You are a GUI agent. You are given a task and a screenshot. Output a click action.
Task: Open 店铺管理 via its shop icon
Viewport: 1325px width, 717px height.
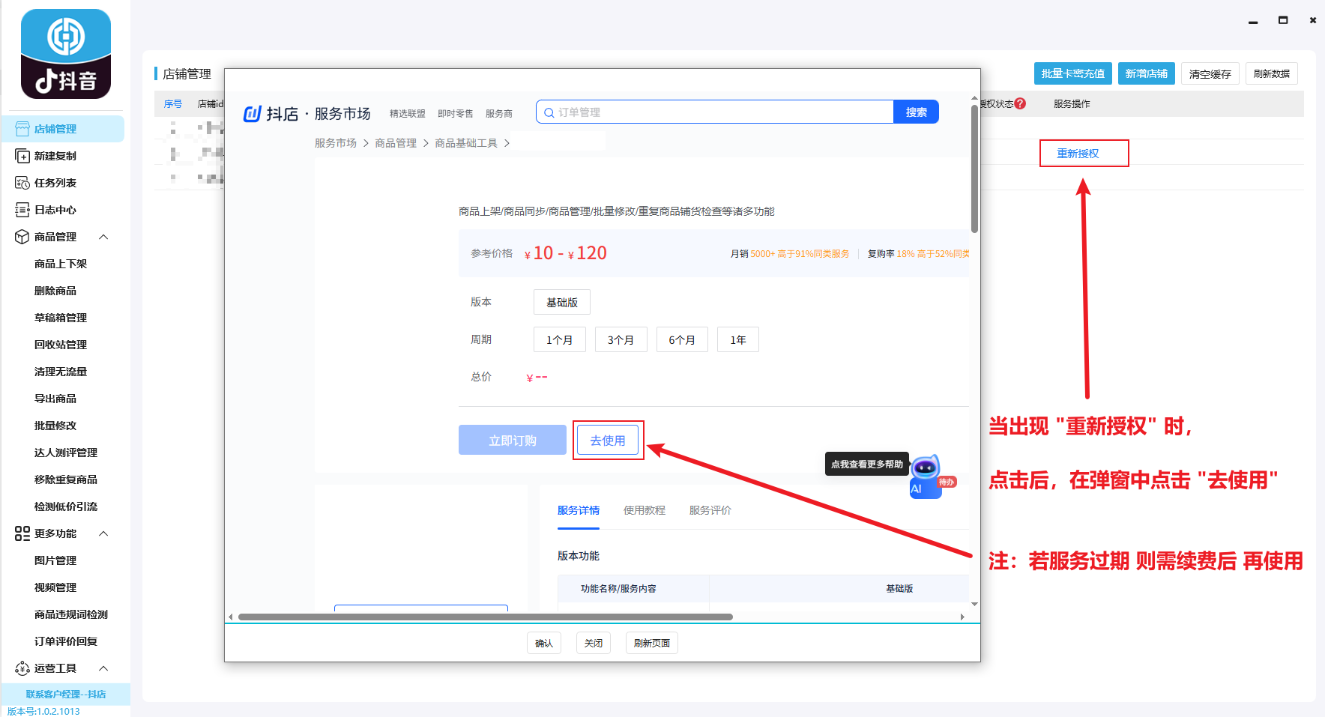(x=23, y=129)
